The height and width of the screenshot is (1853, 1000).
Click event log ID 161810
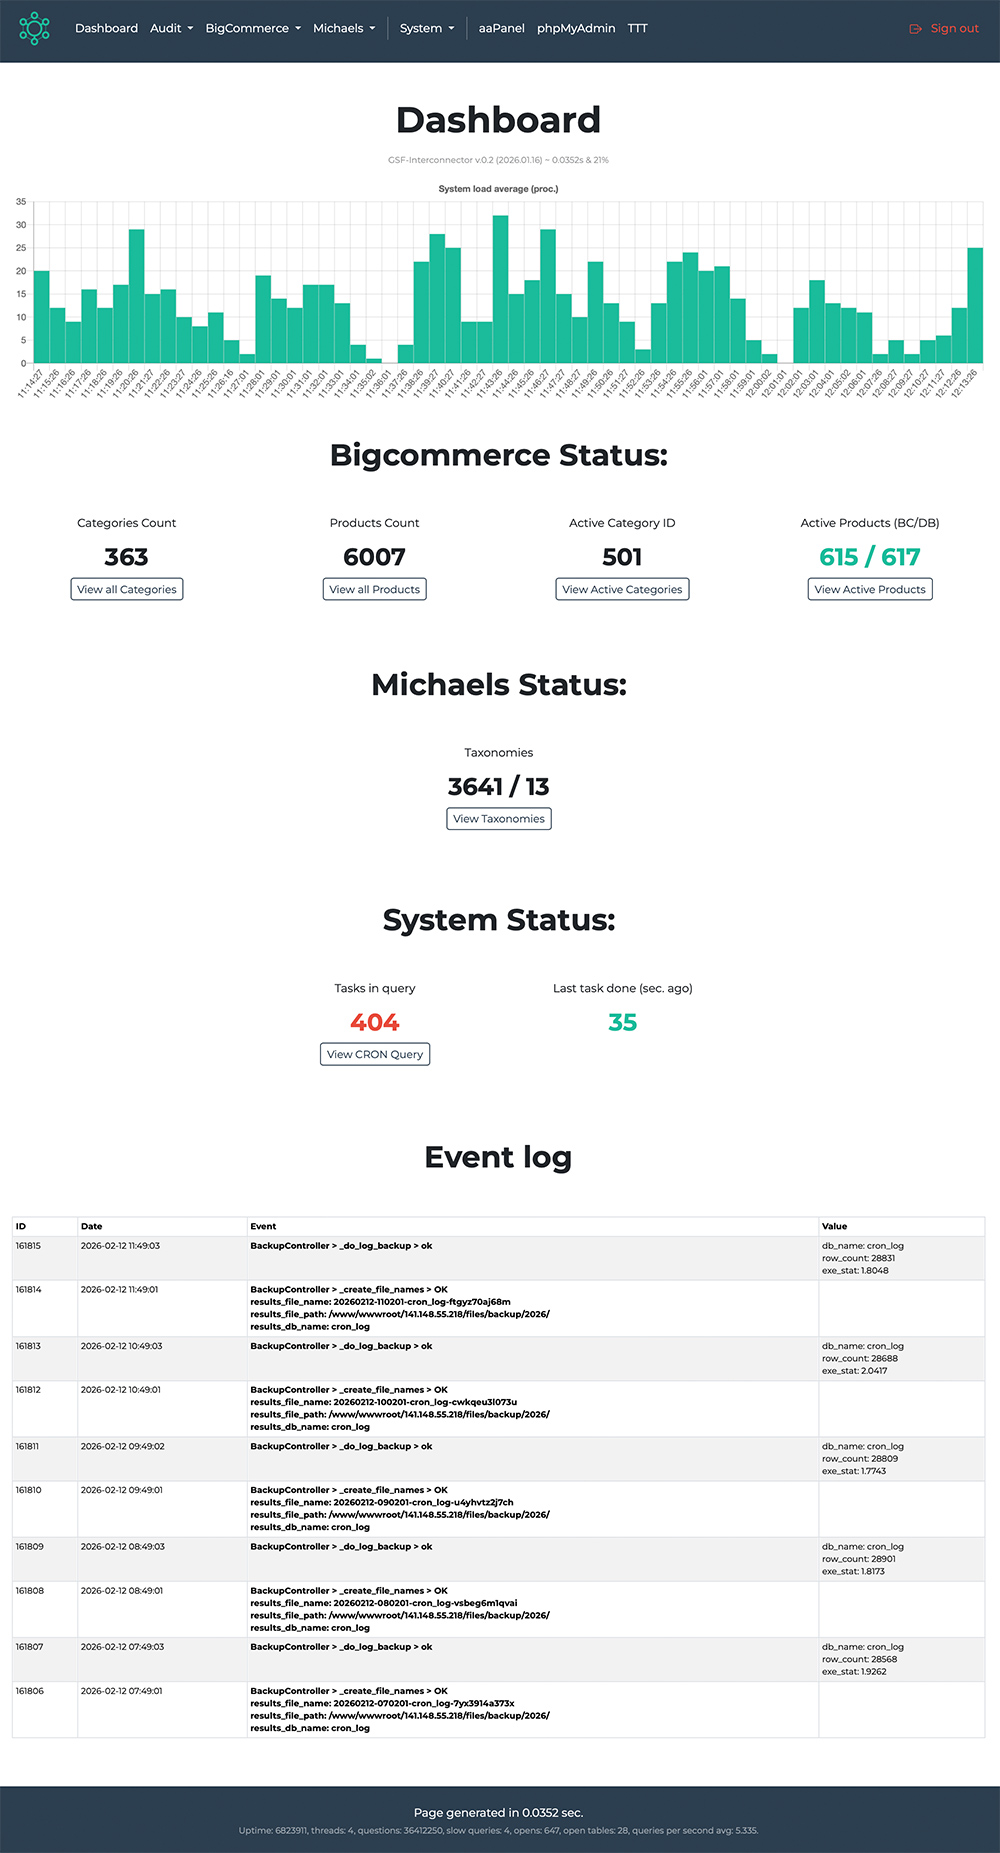[x=28, y=1490]
